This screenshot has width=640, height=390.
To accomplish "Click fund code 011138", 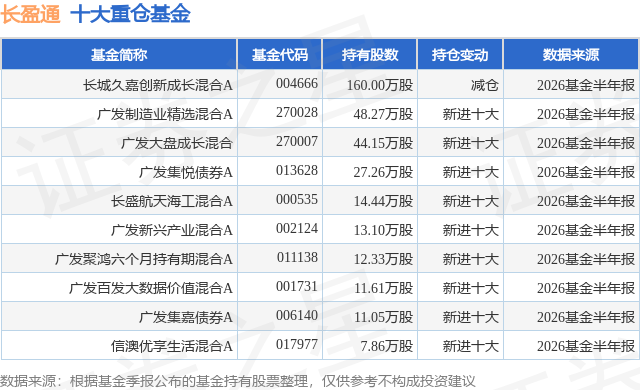I will [x=297, y=257].
